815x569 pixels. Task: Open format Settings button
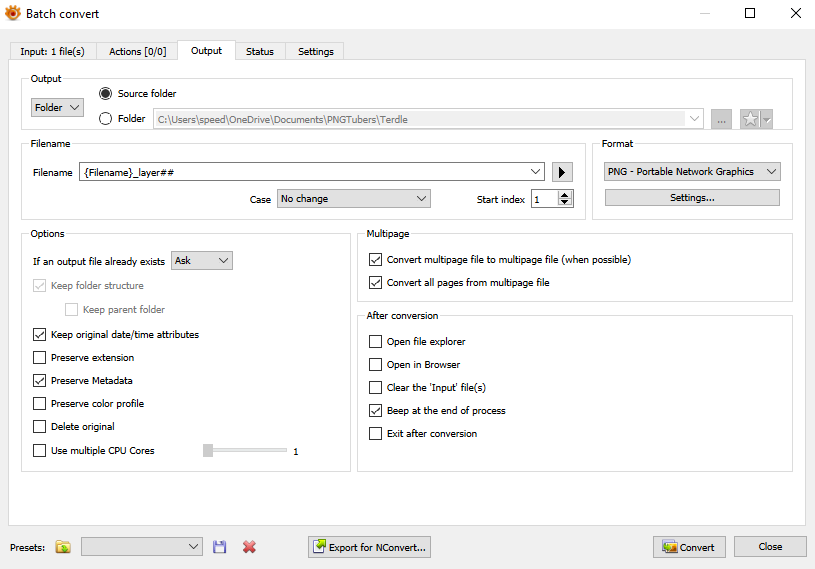692,198
